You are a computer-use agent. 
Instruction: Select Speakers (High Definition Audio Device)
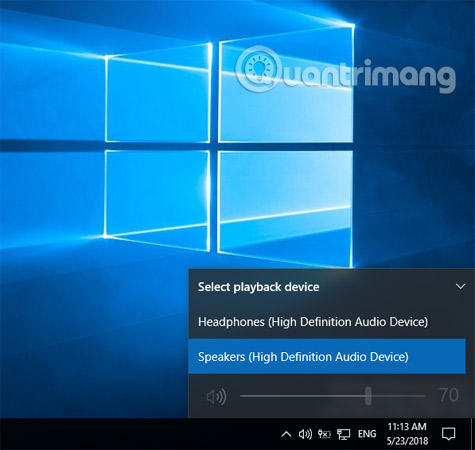[x=327, y=357]
